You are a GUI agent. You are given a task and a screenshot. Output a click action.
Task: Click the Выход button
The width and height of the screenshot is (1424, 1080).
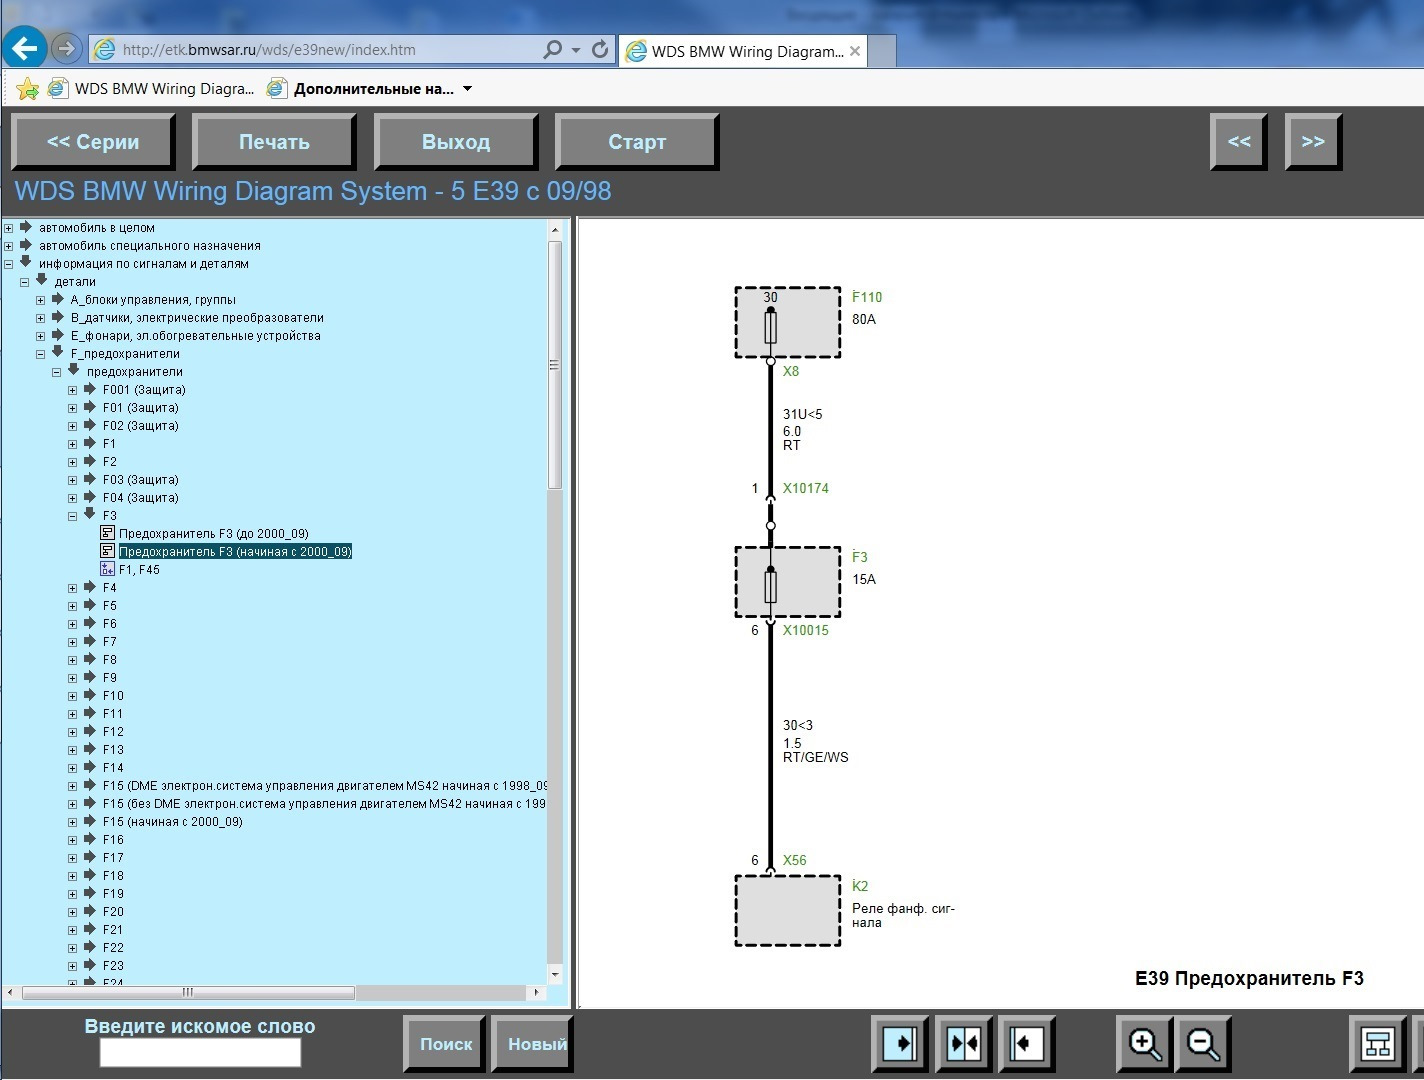(456, 142)
